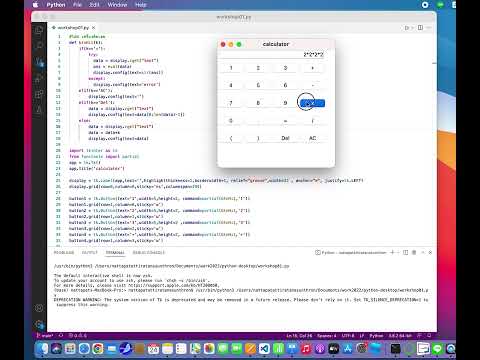Split the editor to the right

[x=420, y=28]
